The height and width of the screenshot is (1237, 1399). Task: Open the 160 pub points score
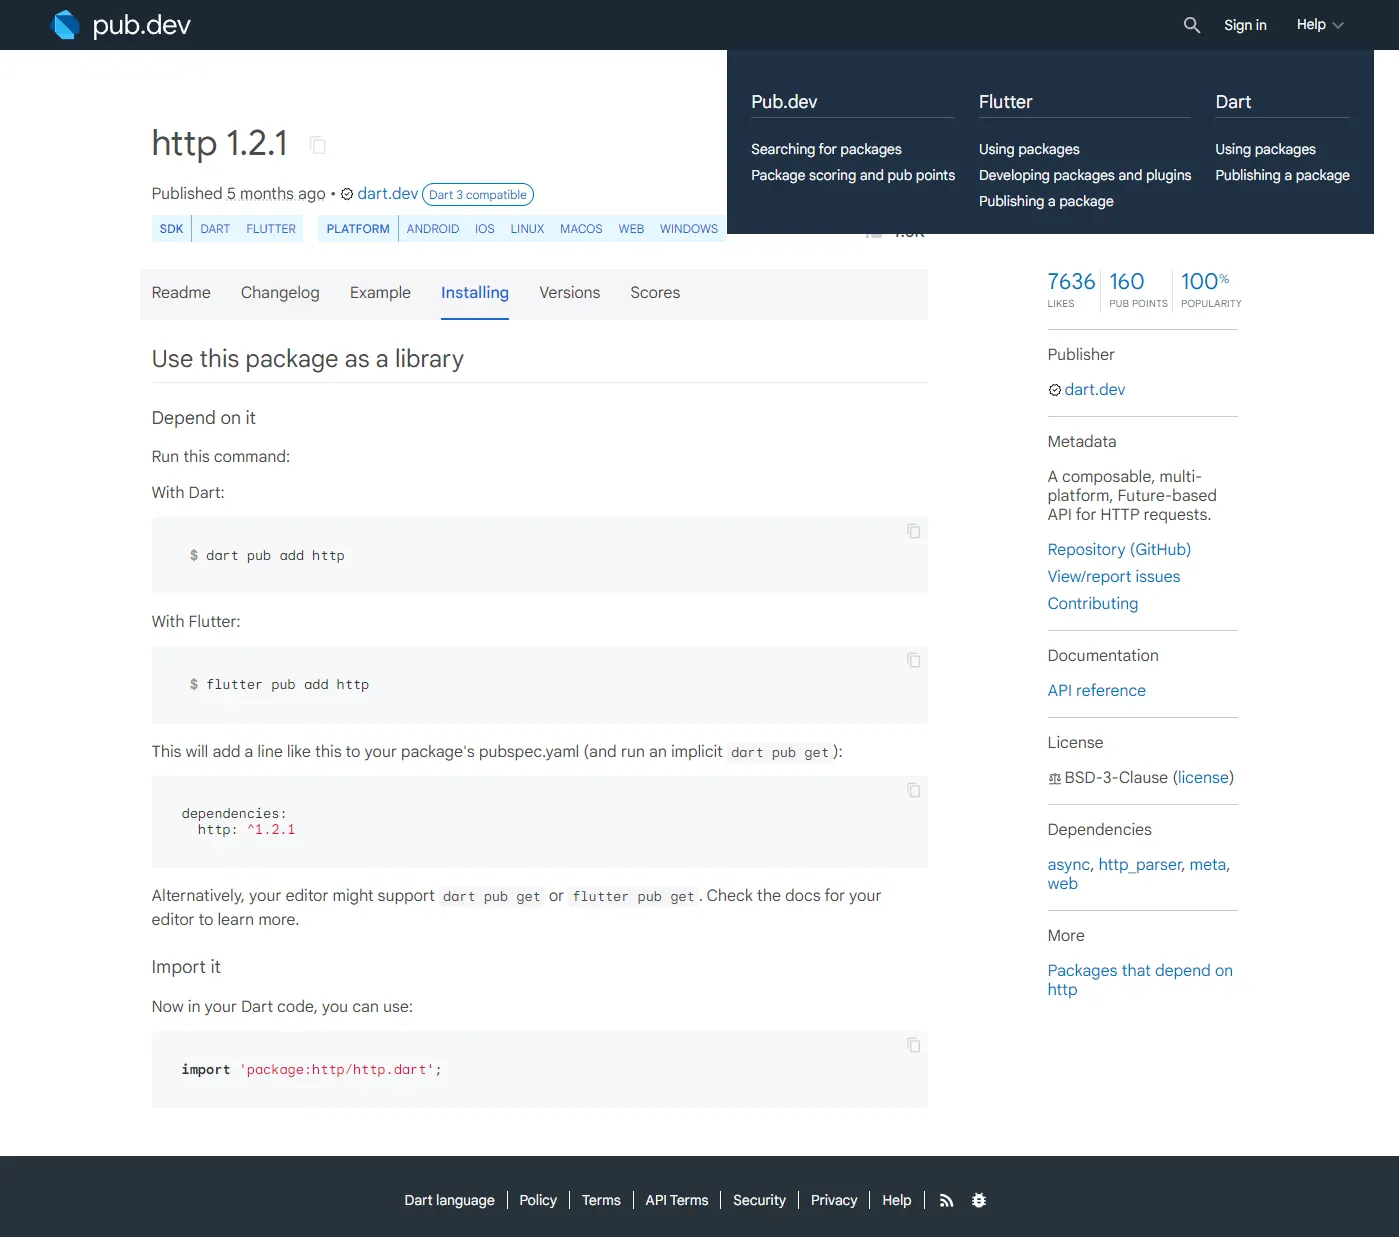(x=1138, y=289)
